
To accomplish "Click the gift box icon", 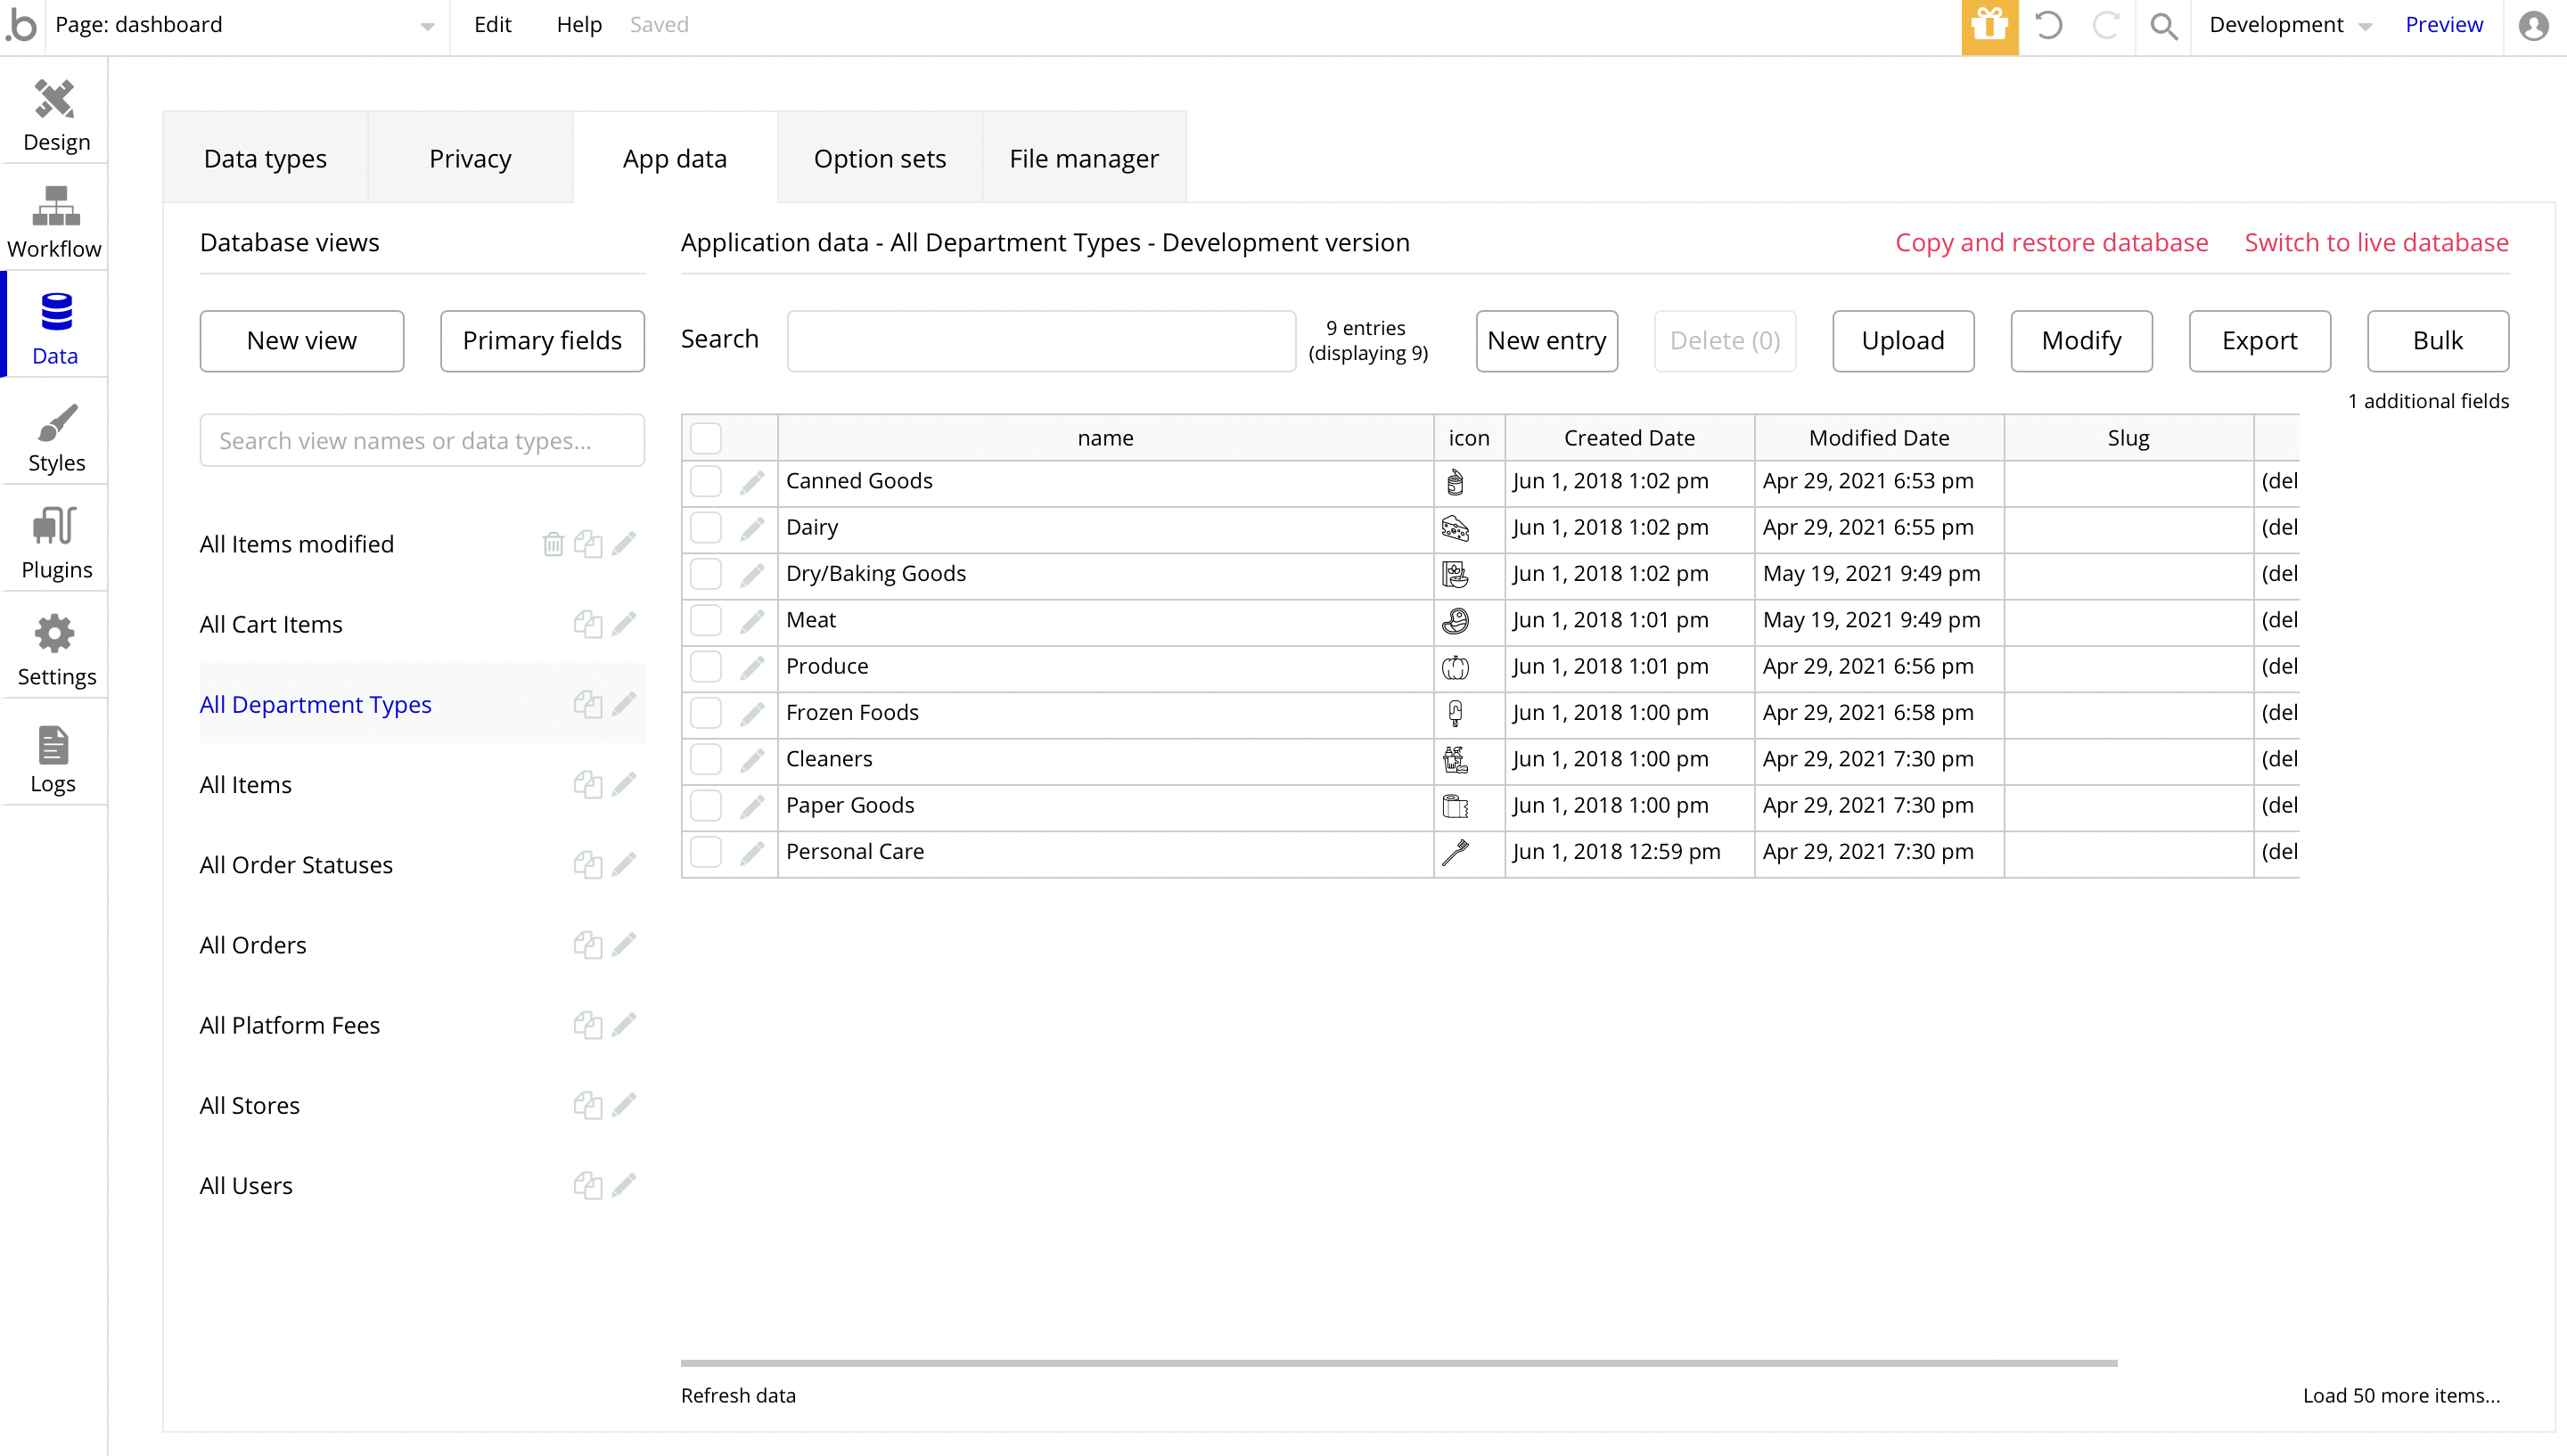I will coord(1989,26).
